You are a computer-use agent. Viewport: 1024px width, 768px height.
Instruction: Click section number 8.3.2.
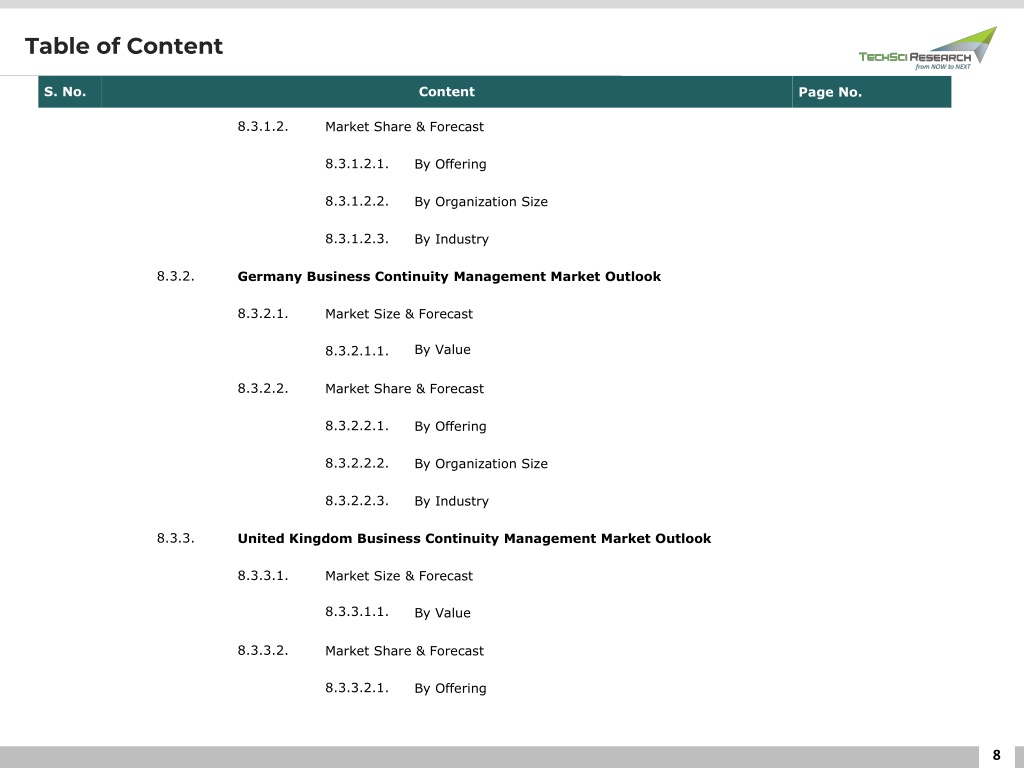point(175,276)
